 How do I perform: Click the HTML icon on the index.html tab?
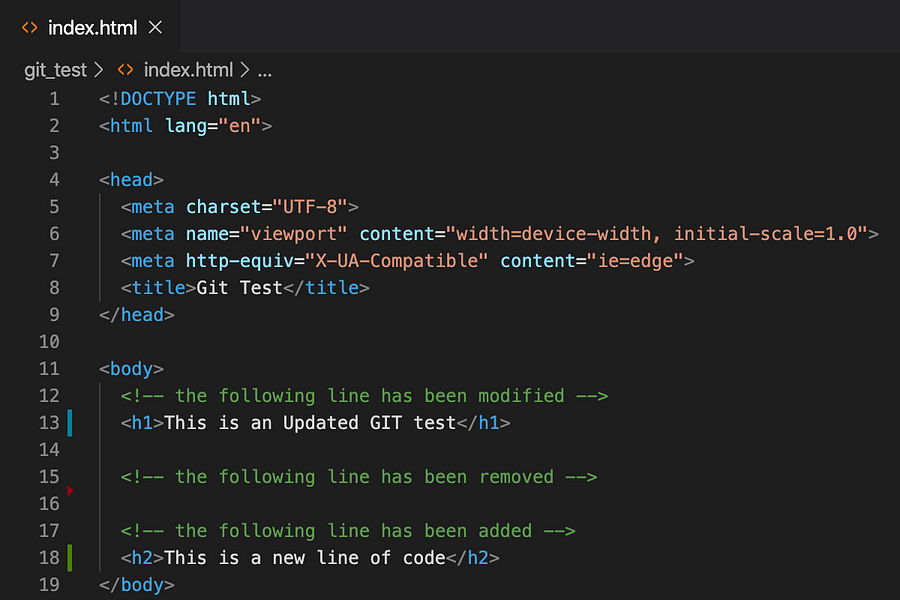click(x=29, y=28)
